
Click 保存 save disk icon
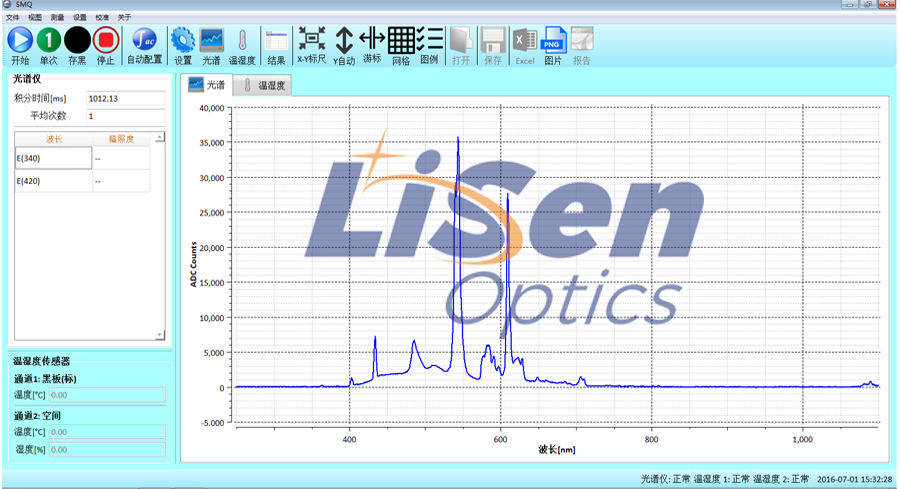pyautogui.click(x=492, y=40)
